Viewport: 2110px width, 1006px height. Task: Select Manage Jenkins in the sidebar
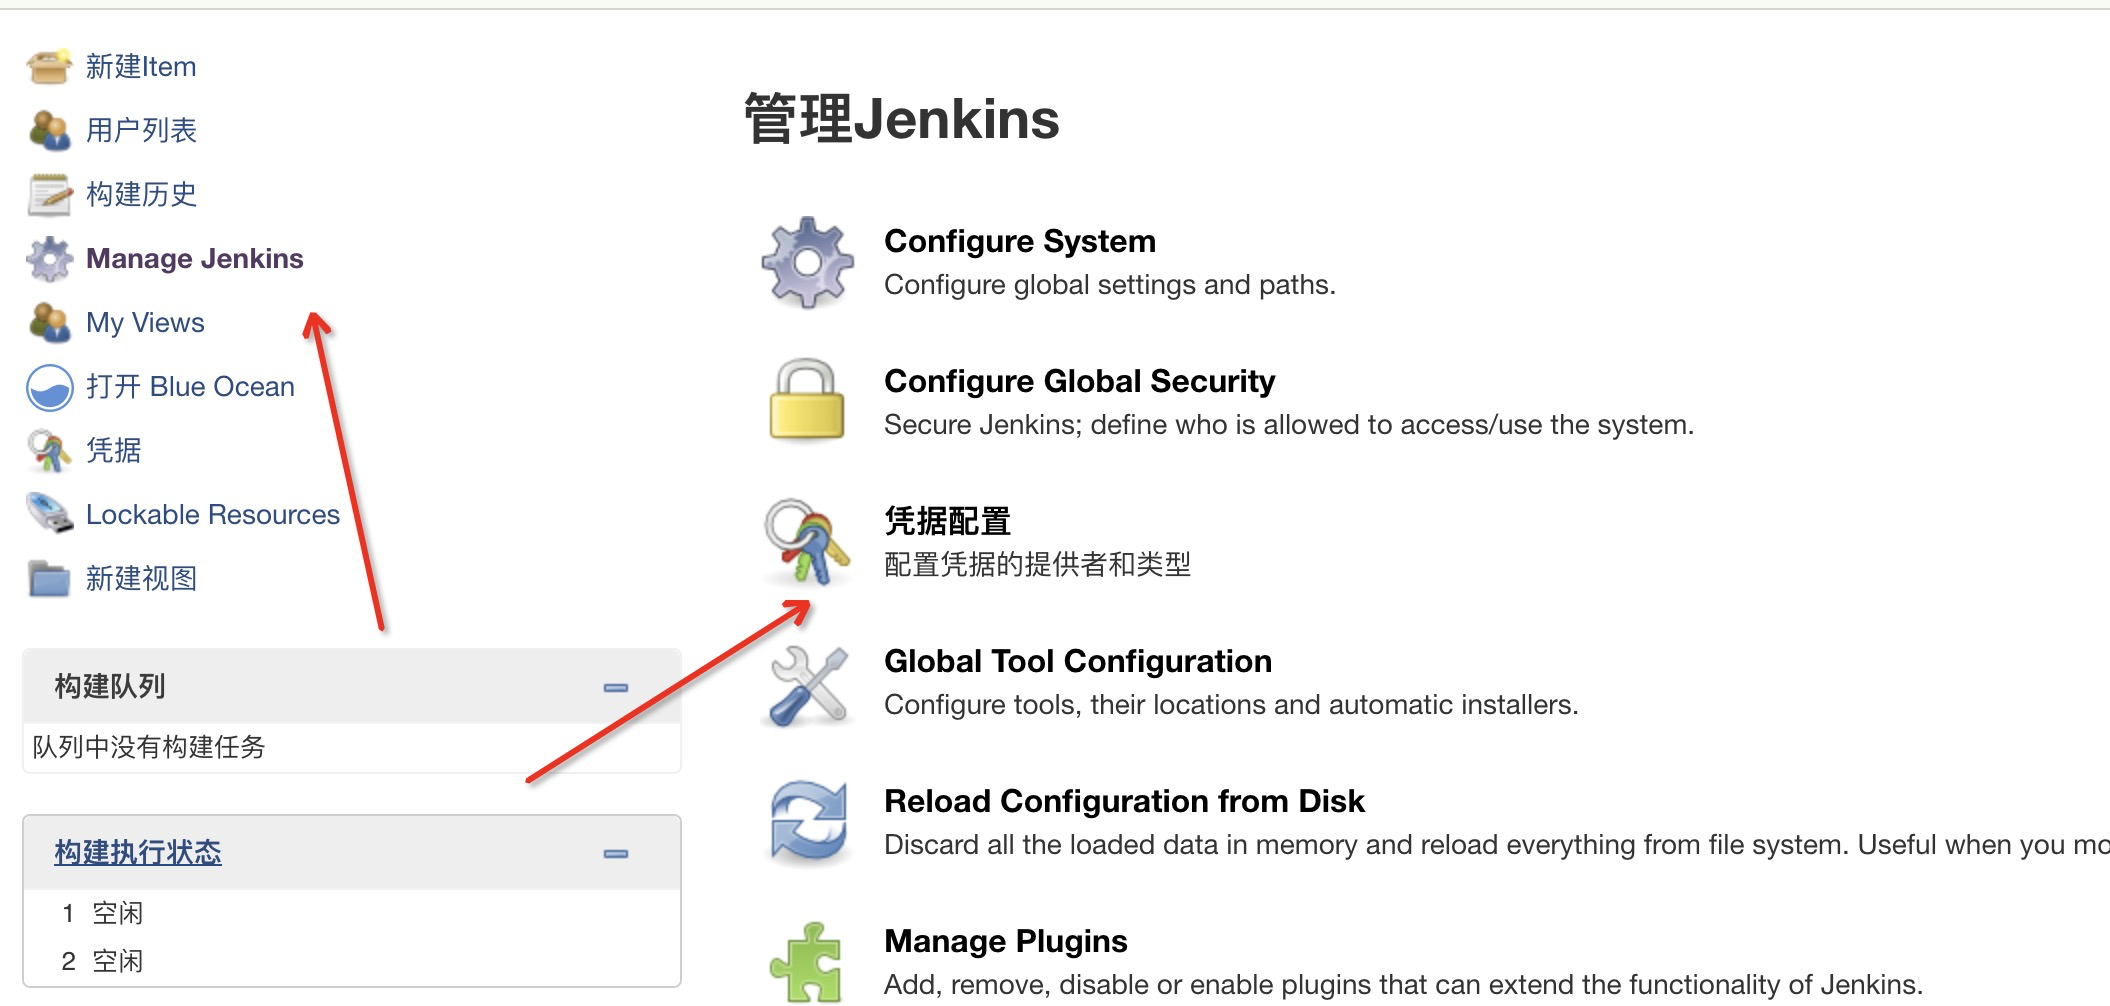coord(194,258)
